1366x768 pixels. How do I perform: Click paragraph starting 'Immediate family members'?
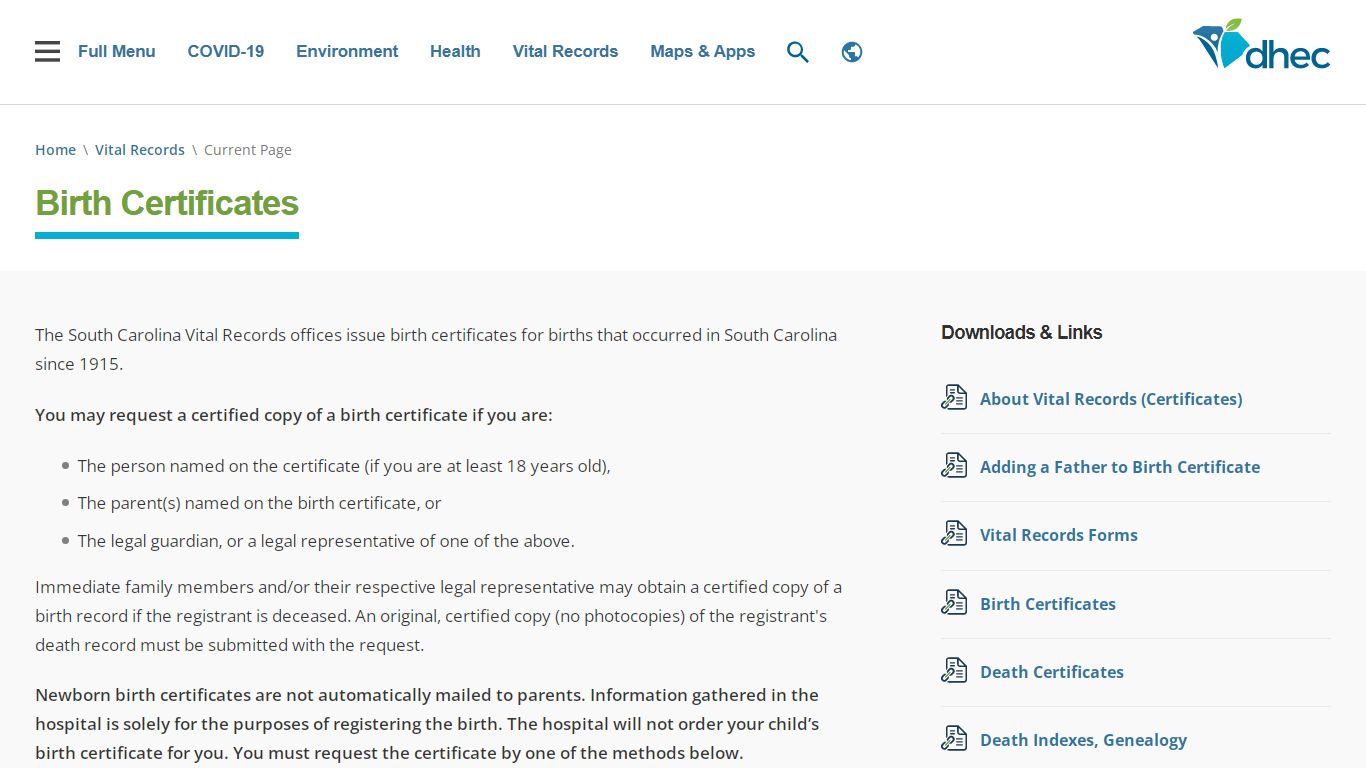coord(438,616)
